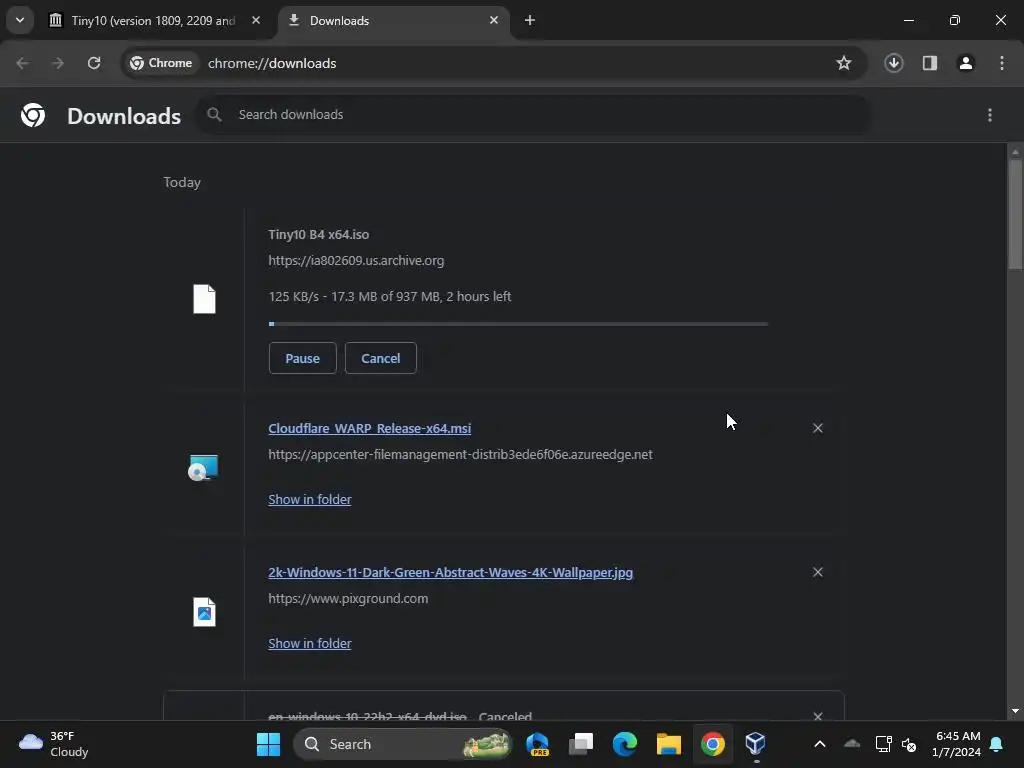Close the Downloads tab

tap(494, 20)
